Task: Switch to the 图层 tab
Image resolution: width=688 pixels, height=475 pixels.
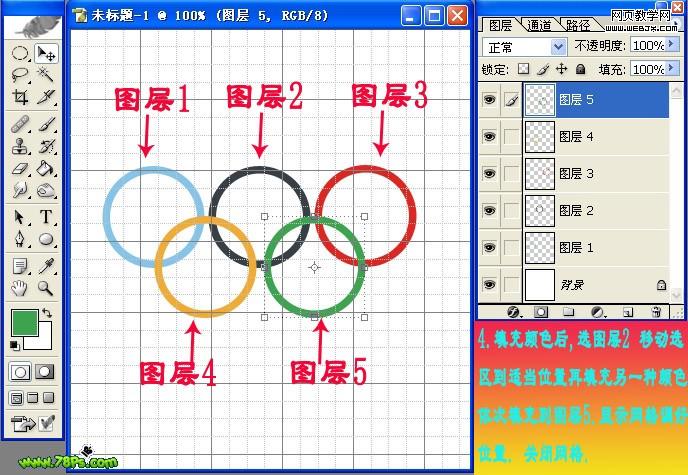Action: [501, 25]
